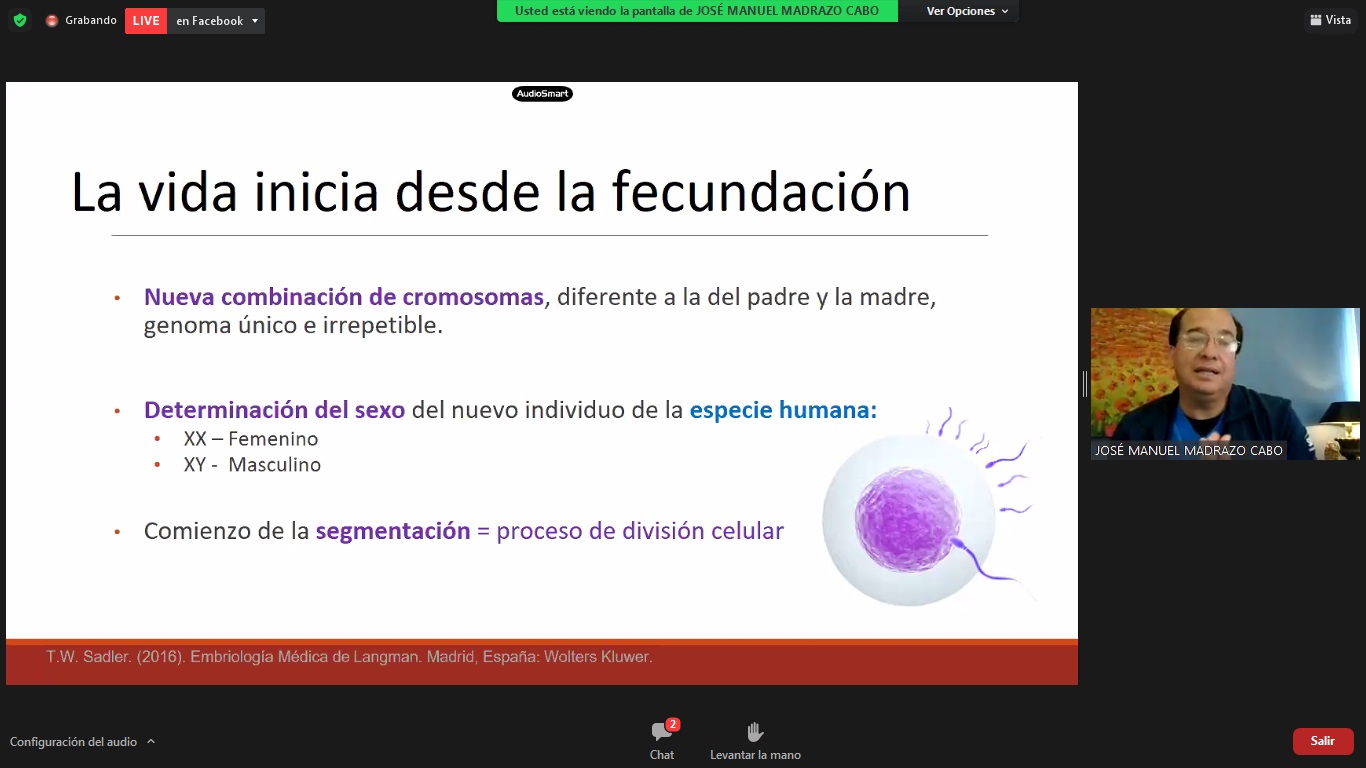This screenshot has width=1366, height=768.
Task: Click the red LIVE badge
Action: (x=146, y=21)
